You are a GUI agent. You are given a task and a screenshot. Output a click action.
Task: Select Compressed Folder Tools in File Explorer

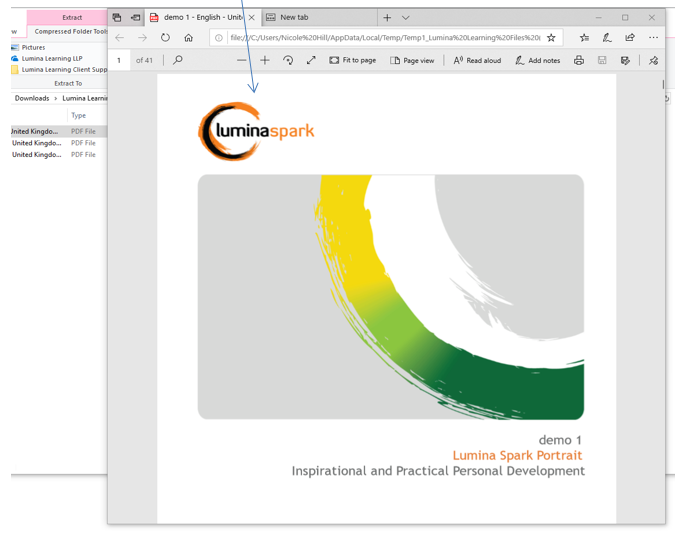71,31
